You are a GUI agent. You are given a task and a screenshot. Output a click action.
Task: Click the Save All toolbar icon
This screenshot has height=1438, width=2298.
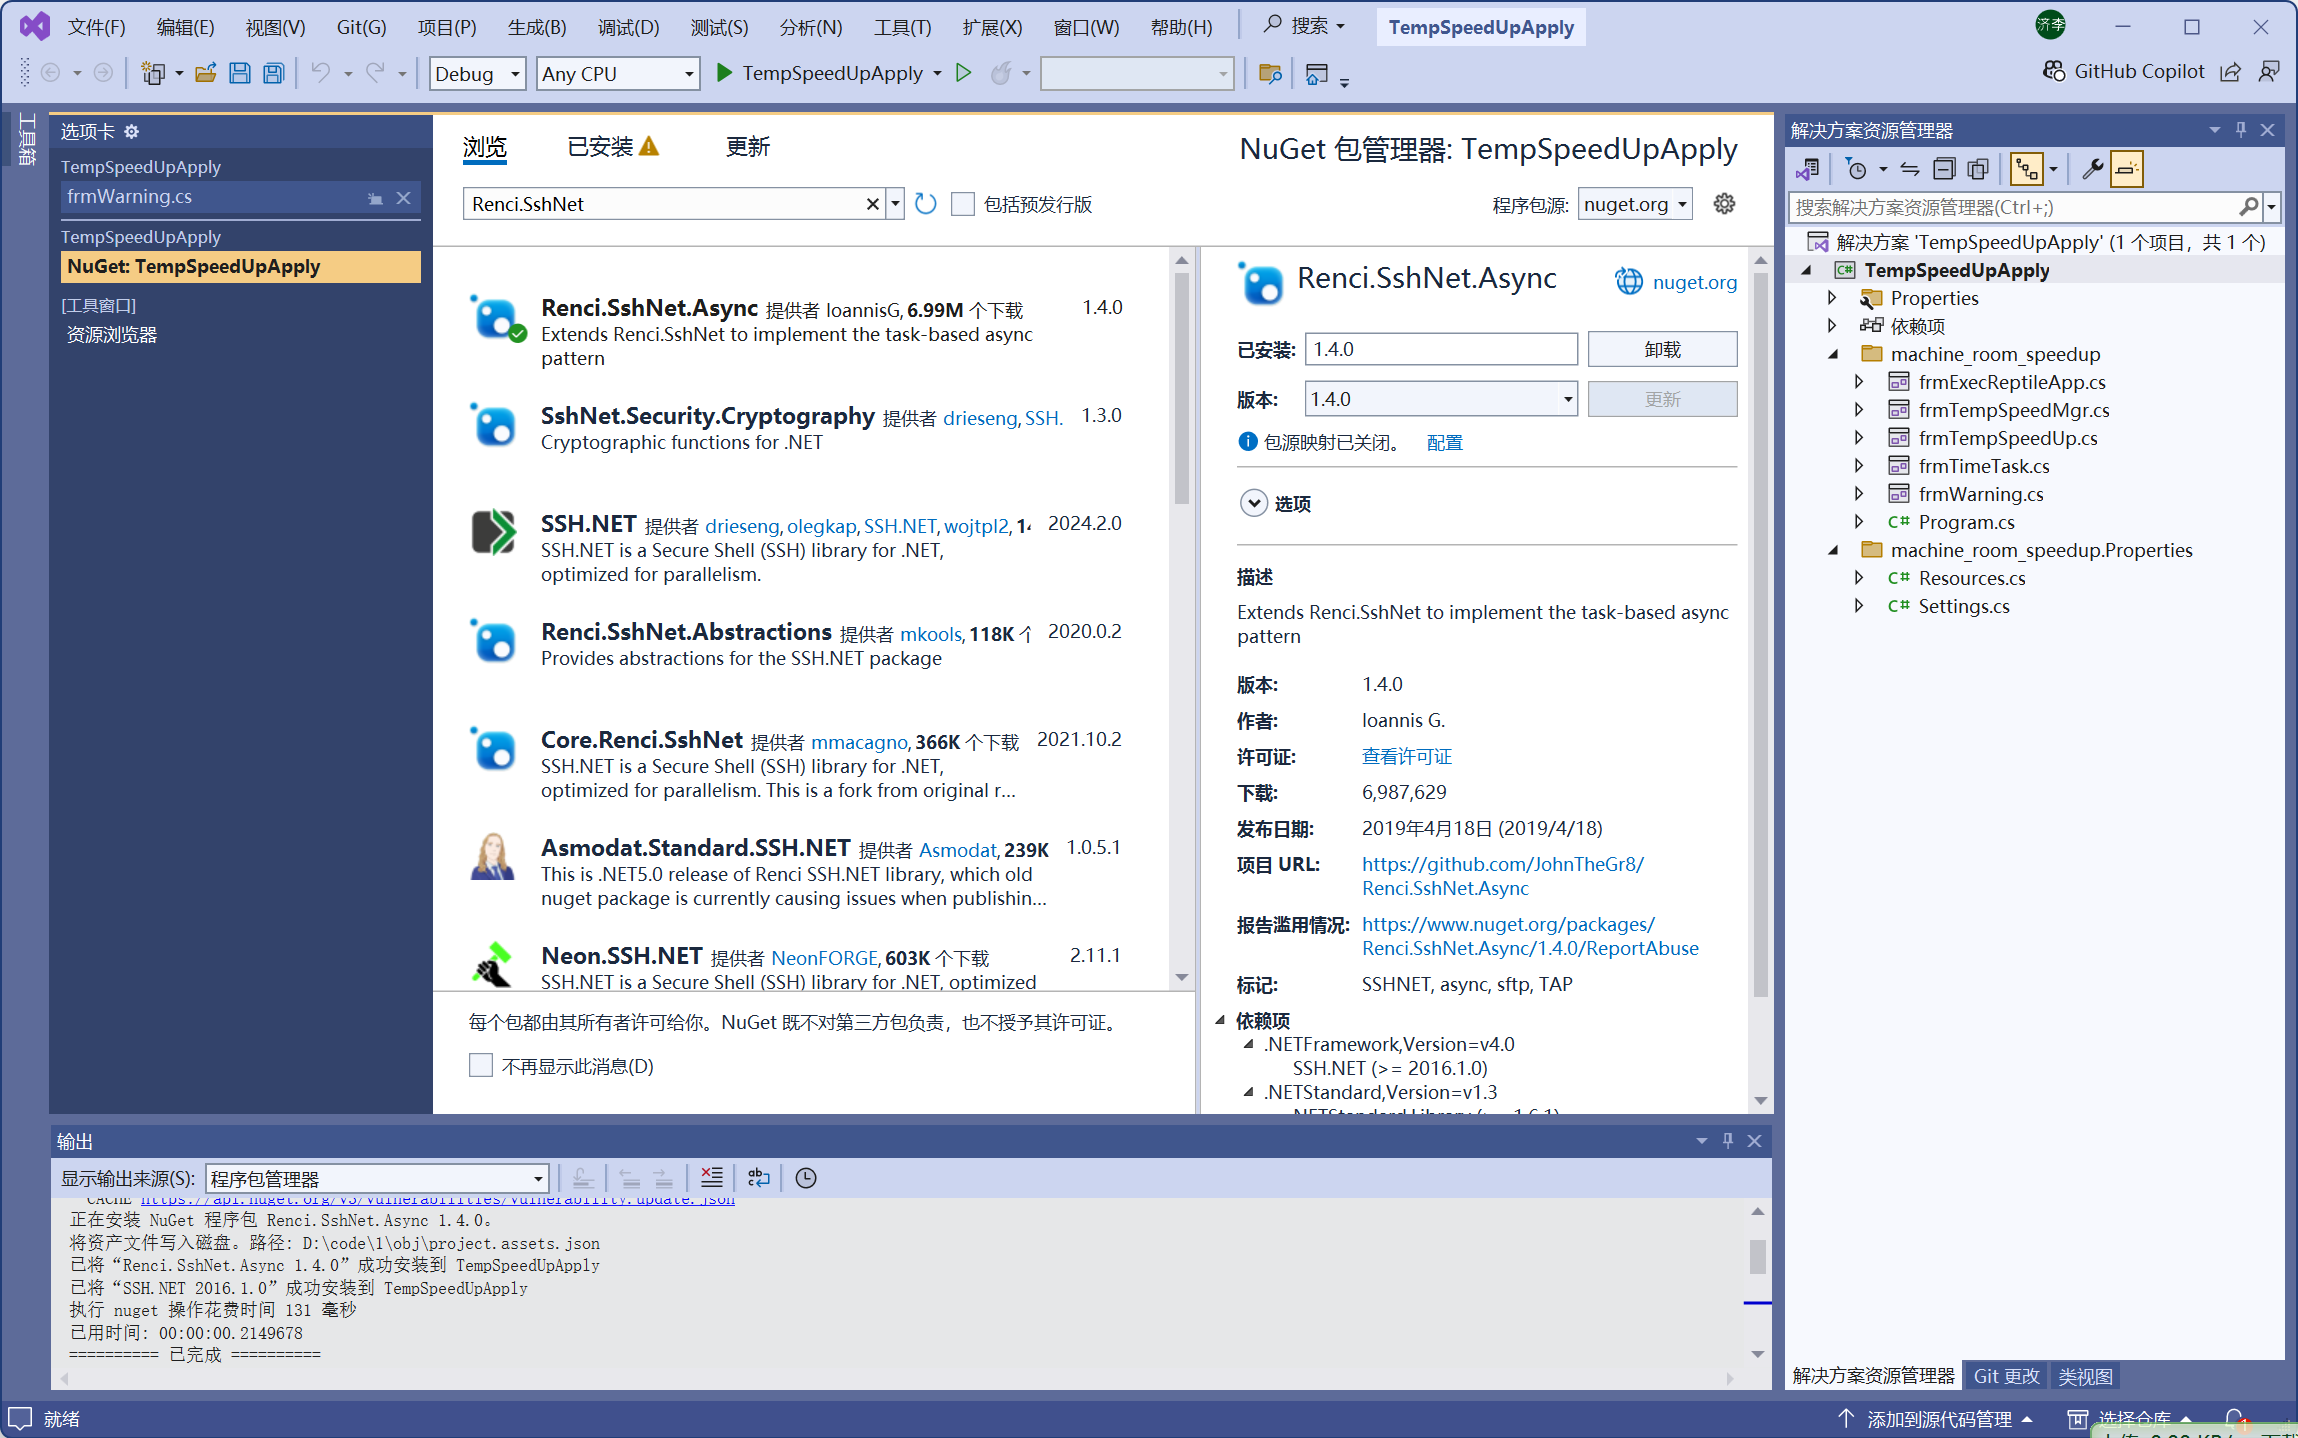click(x=273, y=73)
